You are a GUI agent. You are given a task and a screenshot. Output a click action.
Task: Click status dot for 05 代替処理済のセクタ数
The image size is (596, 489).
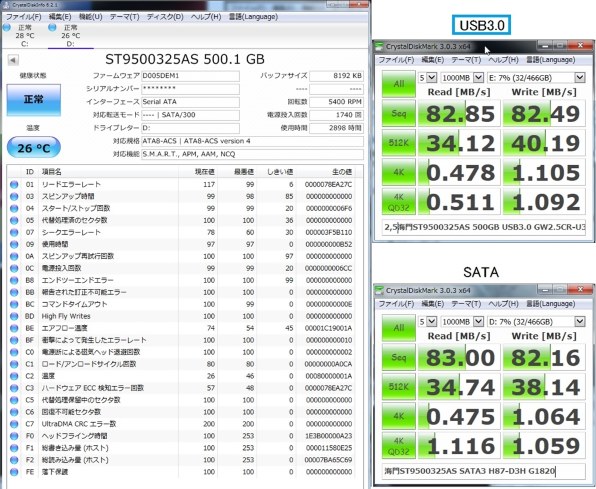pyautogui.click(x=14, y=221)
